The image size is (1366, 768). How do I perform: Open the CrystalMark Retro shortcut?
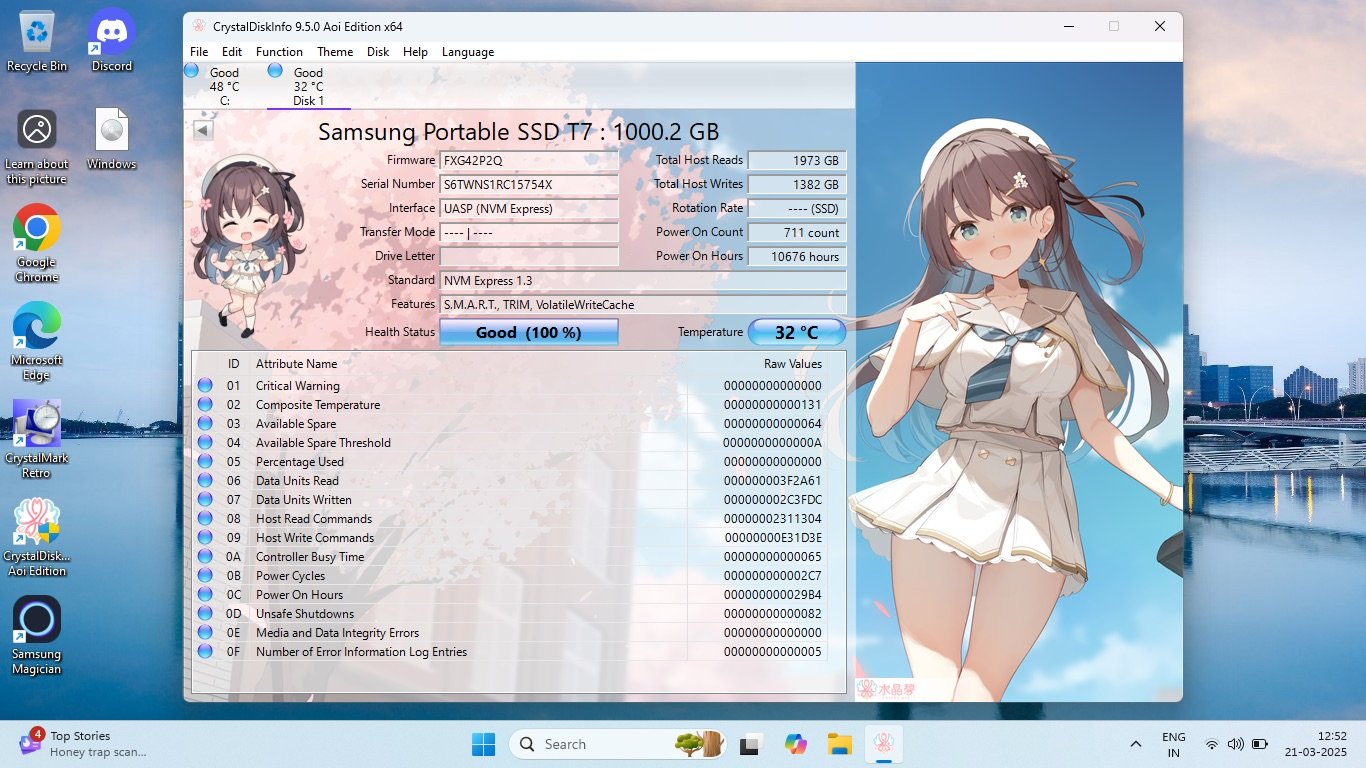37,439
